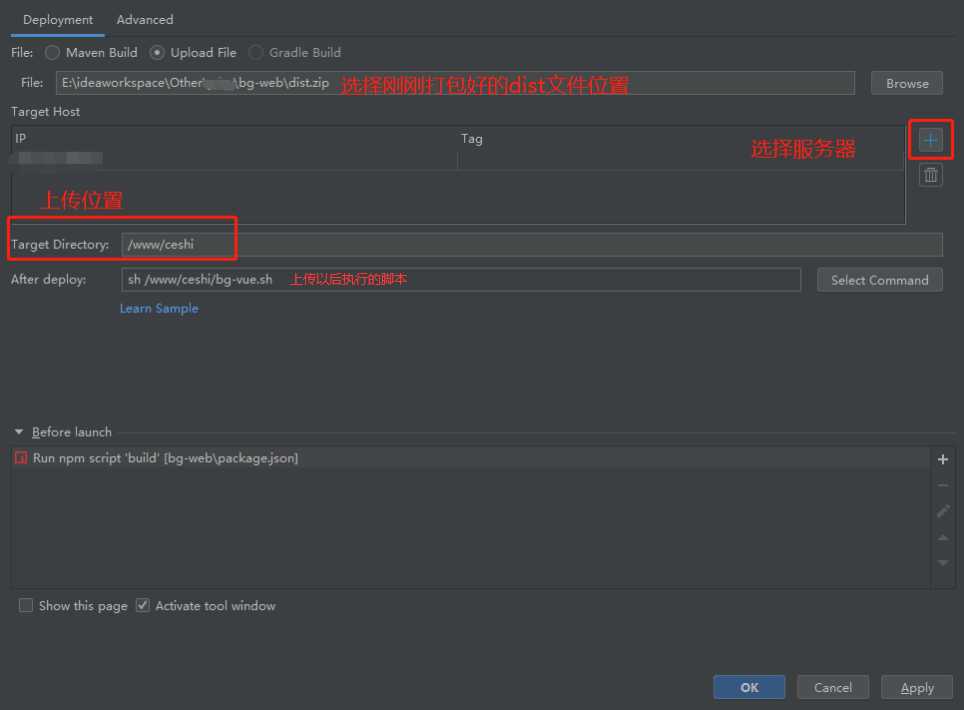Click into the Target Directory field

pyautogui.click(x=530, y=244)
